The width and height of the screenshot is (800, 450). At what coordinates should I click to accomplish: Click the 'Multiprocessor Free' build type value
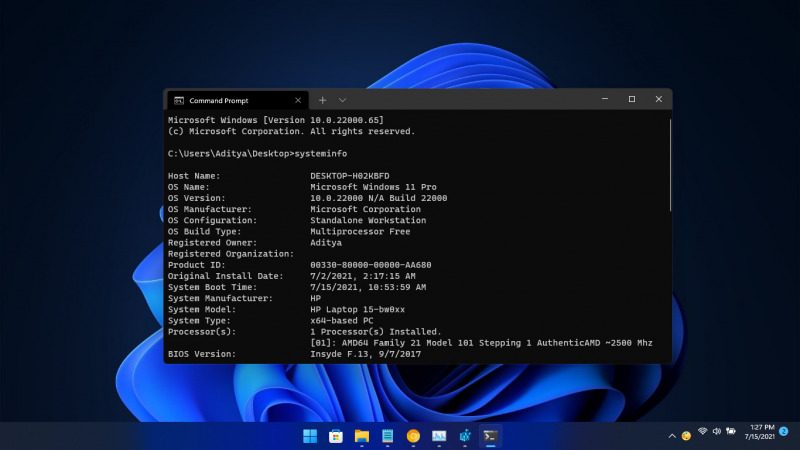tap(360, 232)
